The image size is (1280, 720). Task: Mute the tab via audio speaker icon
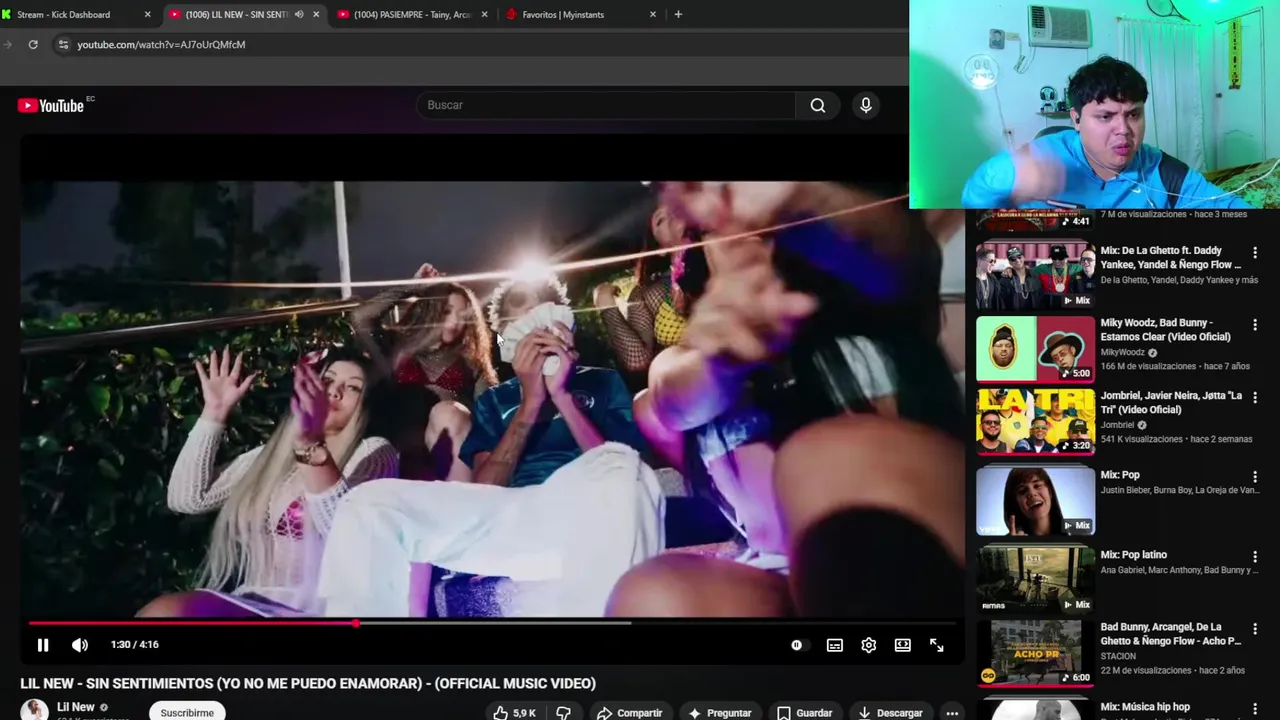click(x=299, y=14)
